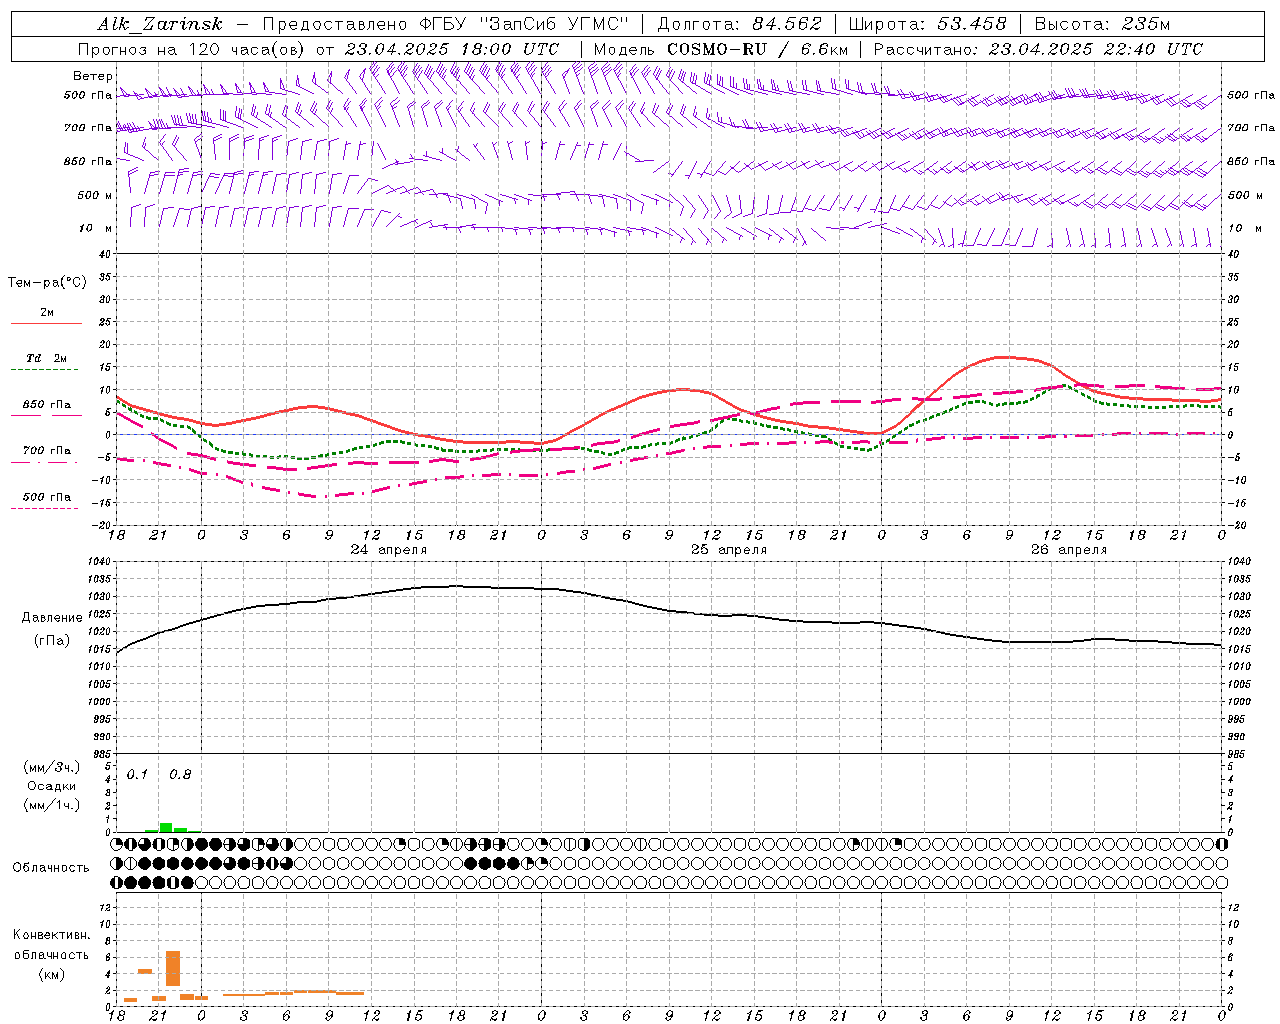The height and width of the screenshot is (1024, 1280).
Task: Click the '0.1' precipitation amount value
Action: [x=137, y=775]
